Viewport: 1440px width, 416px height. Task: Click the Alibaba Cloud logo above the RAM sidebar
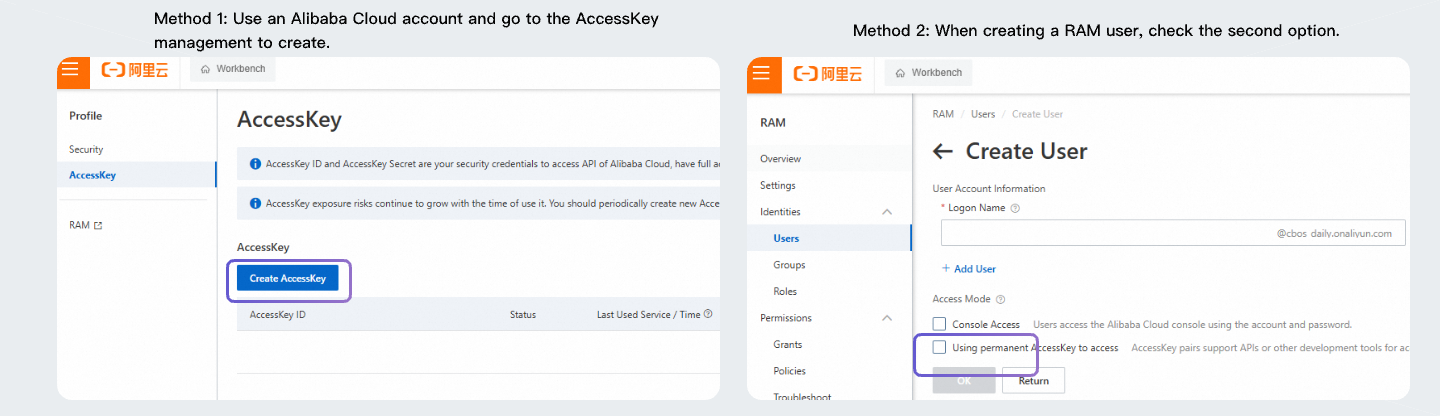(827, 73)
